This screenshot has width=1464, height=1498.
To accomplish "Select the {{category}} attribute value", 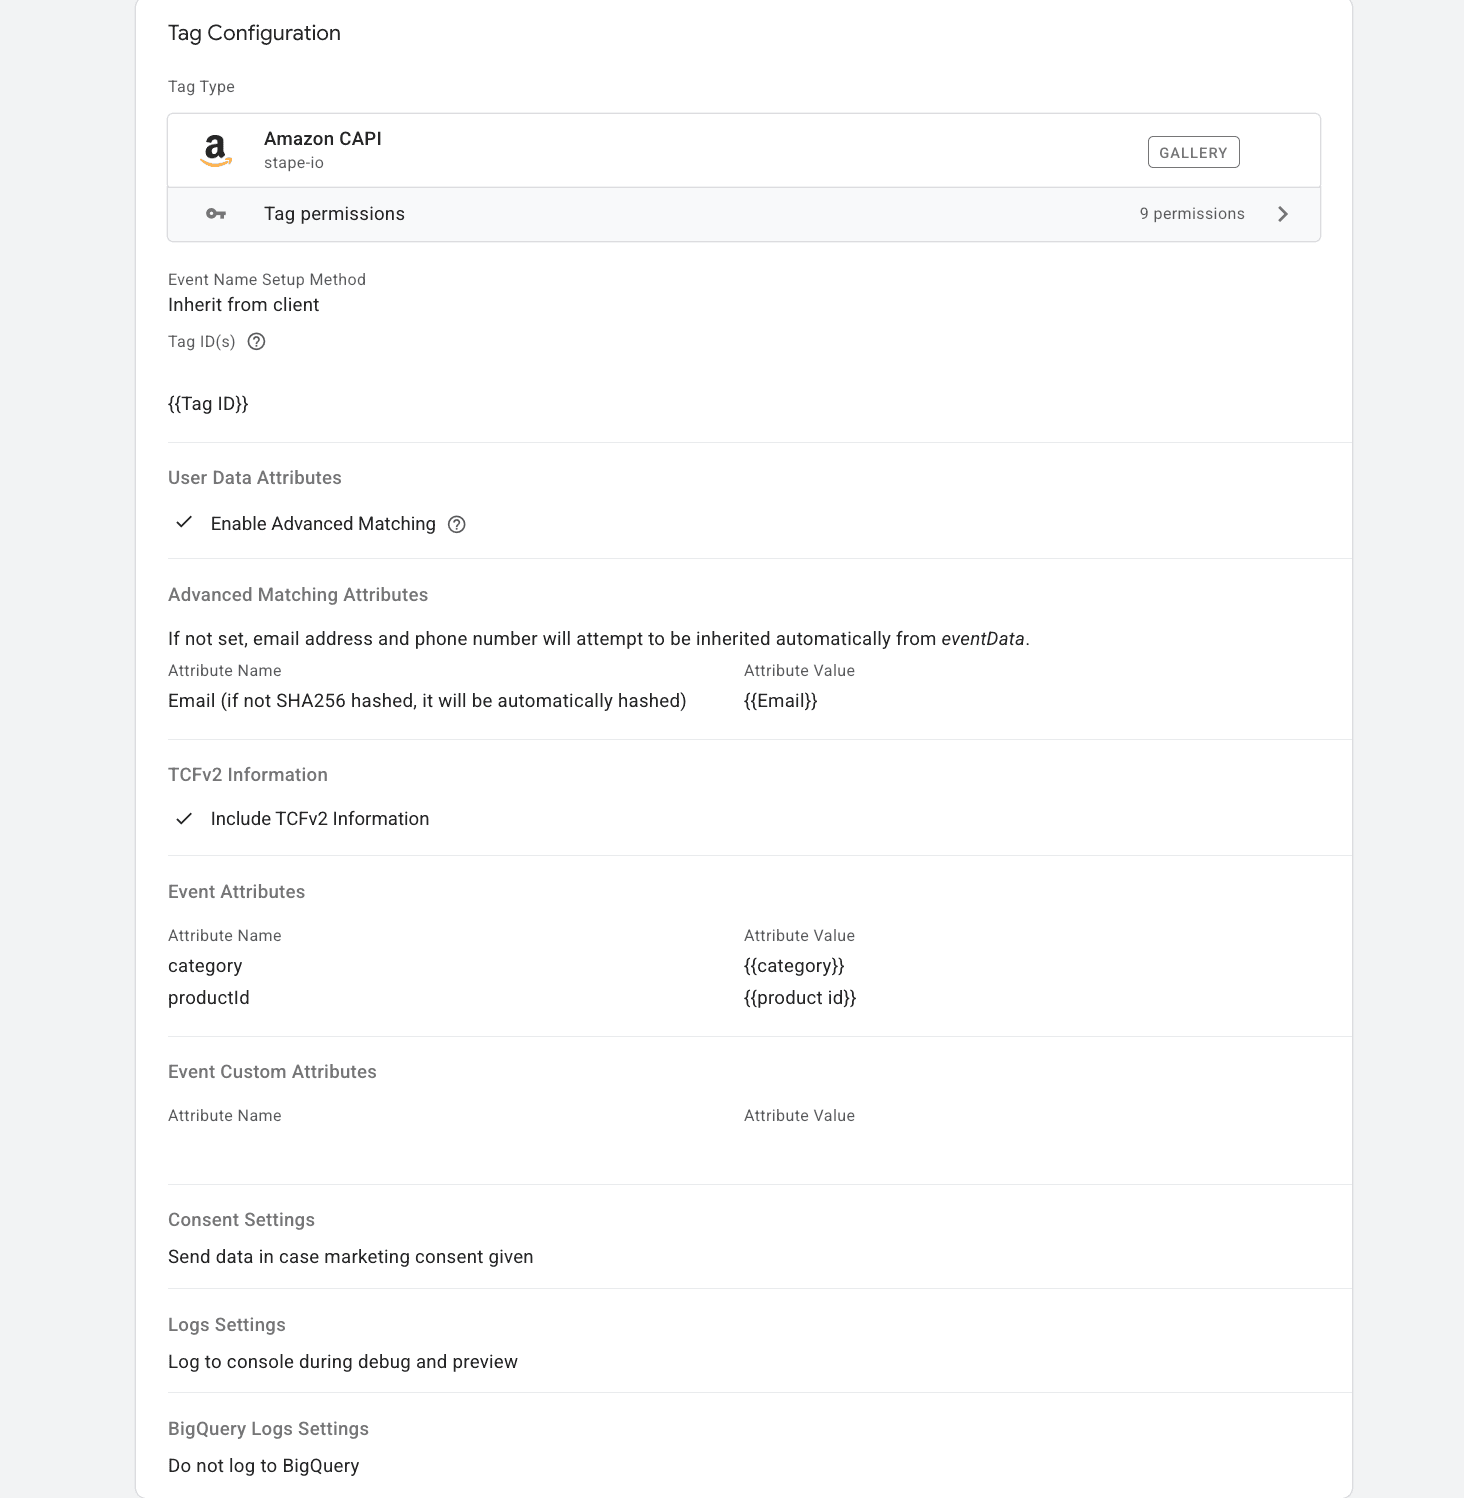I will tap(794, 966).
